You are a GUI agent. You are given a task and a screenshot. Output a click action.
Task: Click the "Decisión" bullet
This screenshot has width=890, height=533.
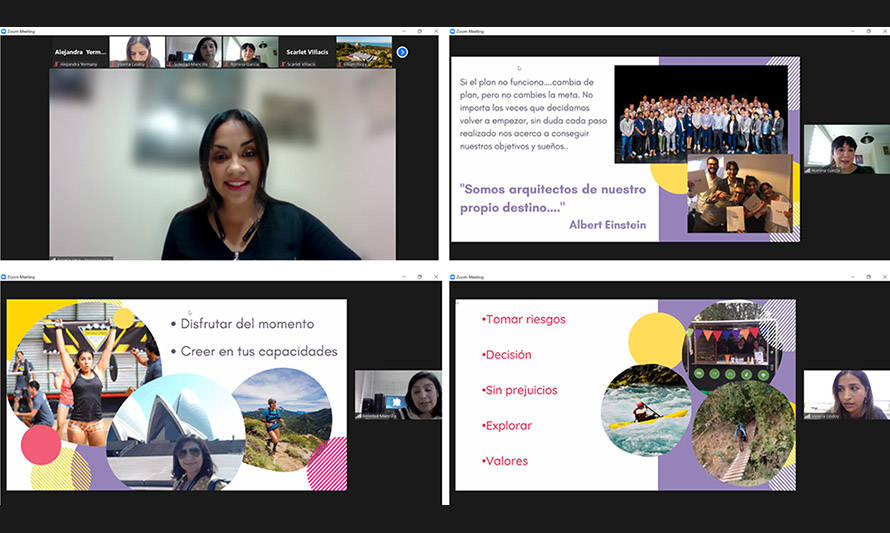pyautogui.click(x=506, y=355)
